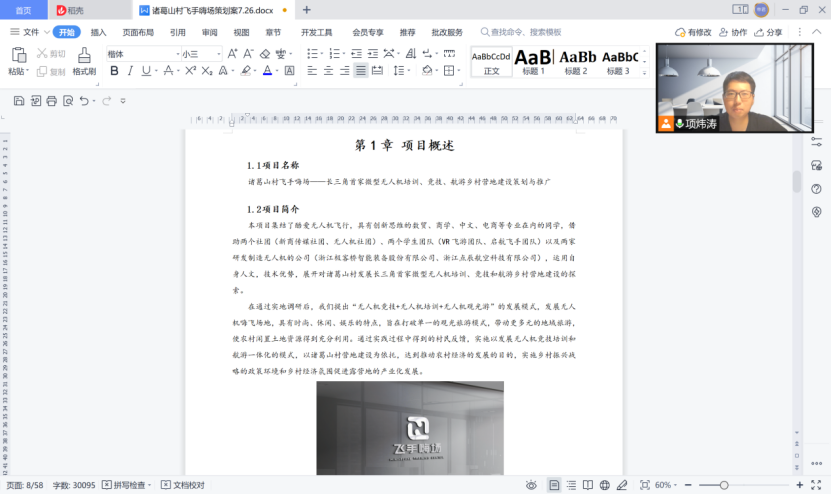Screen dimensions: 831x494
Task: Switch to reading view icon
Action: point(588,485)
